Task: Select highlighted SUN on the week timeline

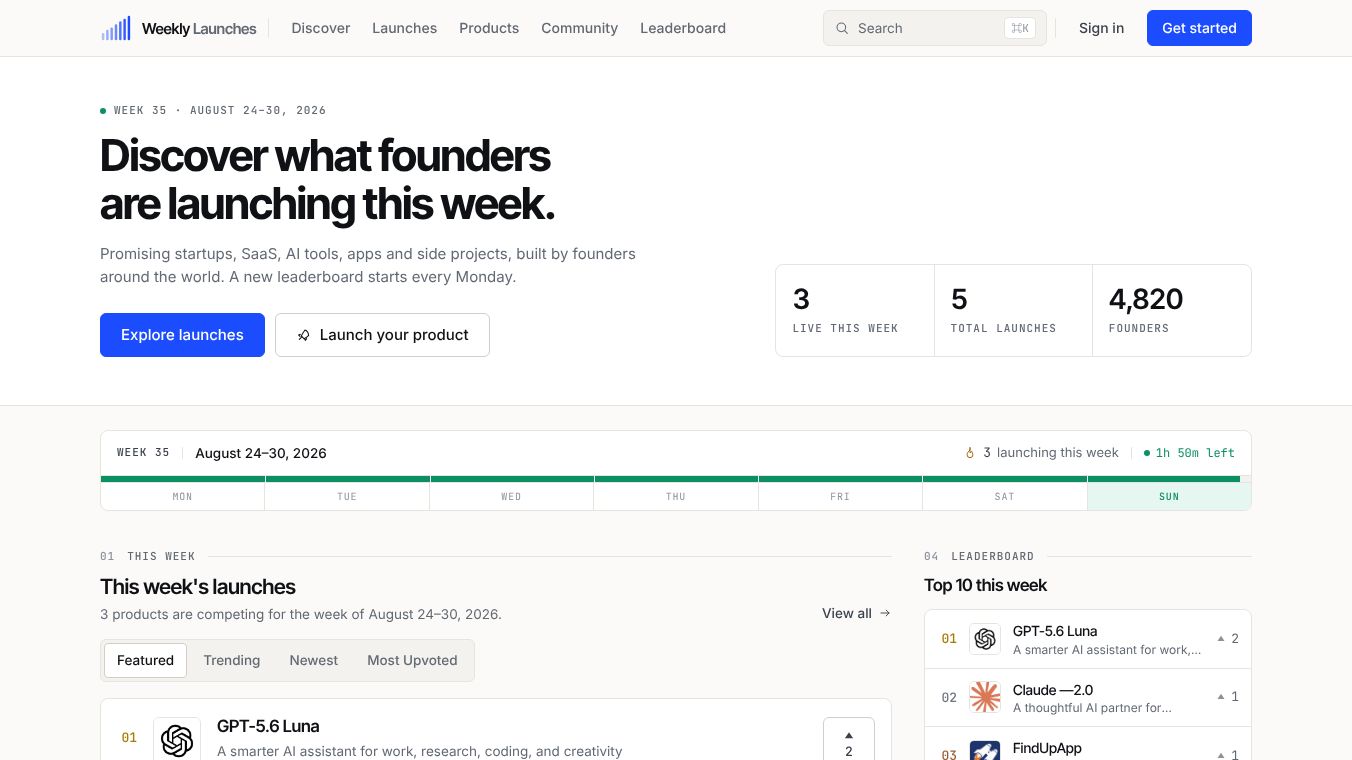Action: coord(1169,496)
